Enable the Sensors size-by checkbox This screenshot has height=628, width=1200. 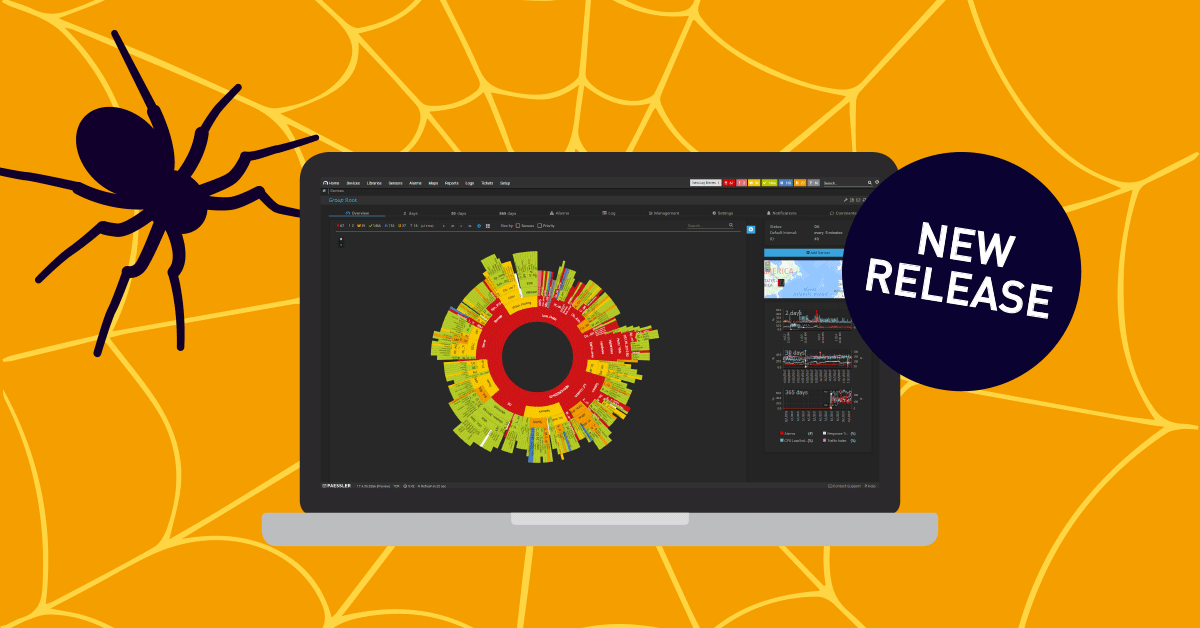click(x=518, y=226)
